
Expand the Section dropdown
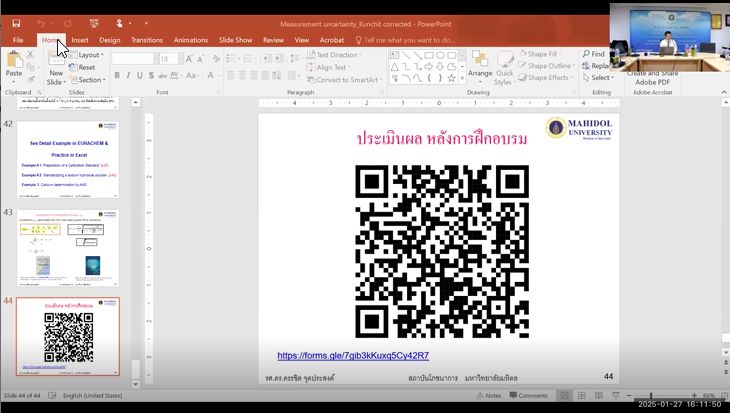[x=89, y=80]
